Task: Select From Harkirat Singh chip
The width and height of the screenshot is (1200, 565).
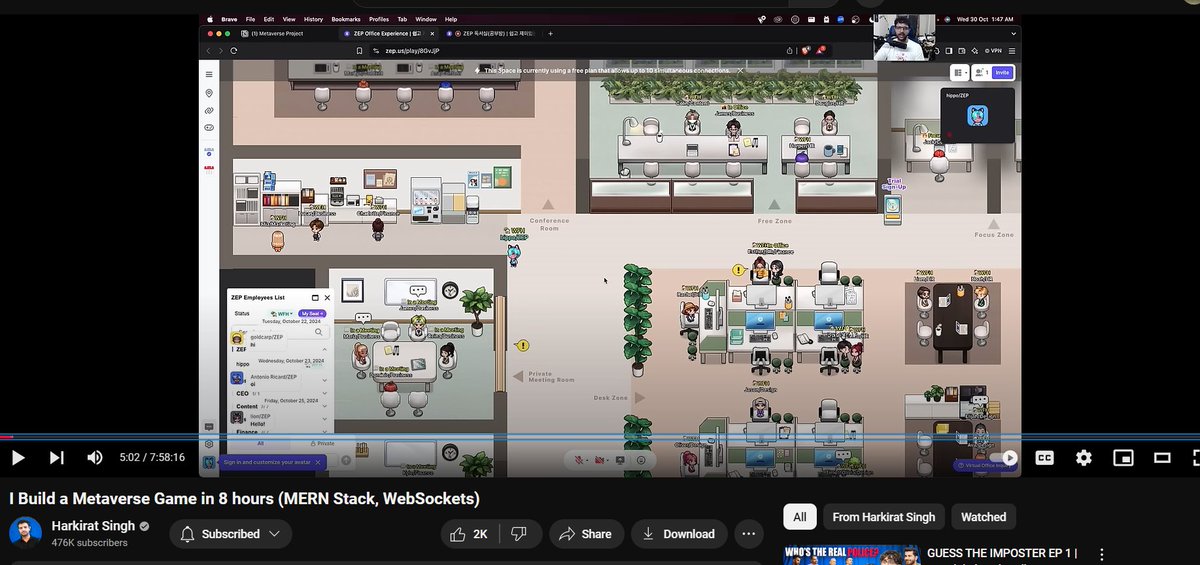Action: point(883,517)
